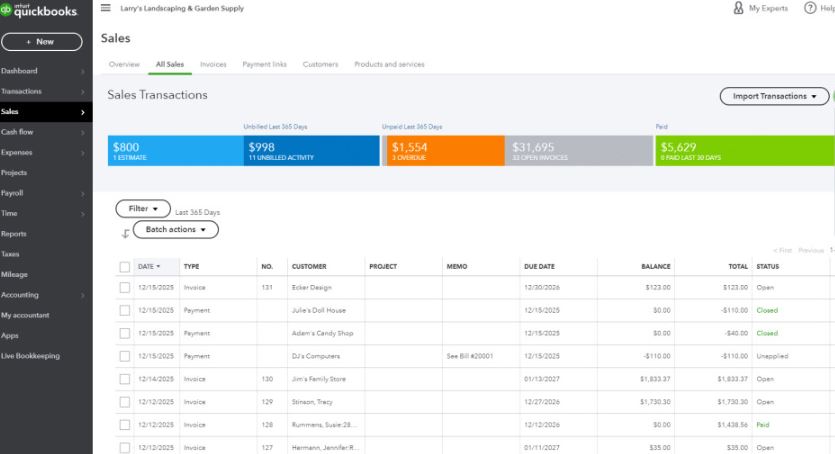The height and width of the screenshot is (454, 835).
Task: Click the QuickBooks logo
Action: point(39,10)
